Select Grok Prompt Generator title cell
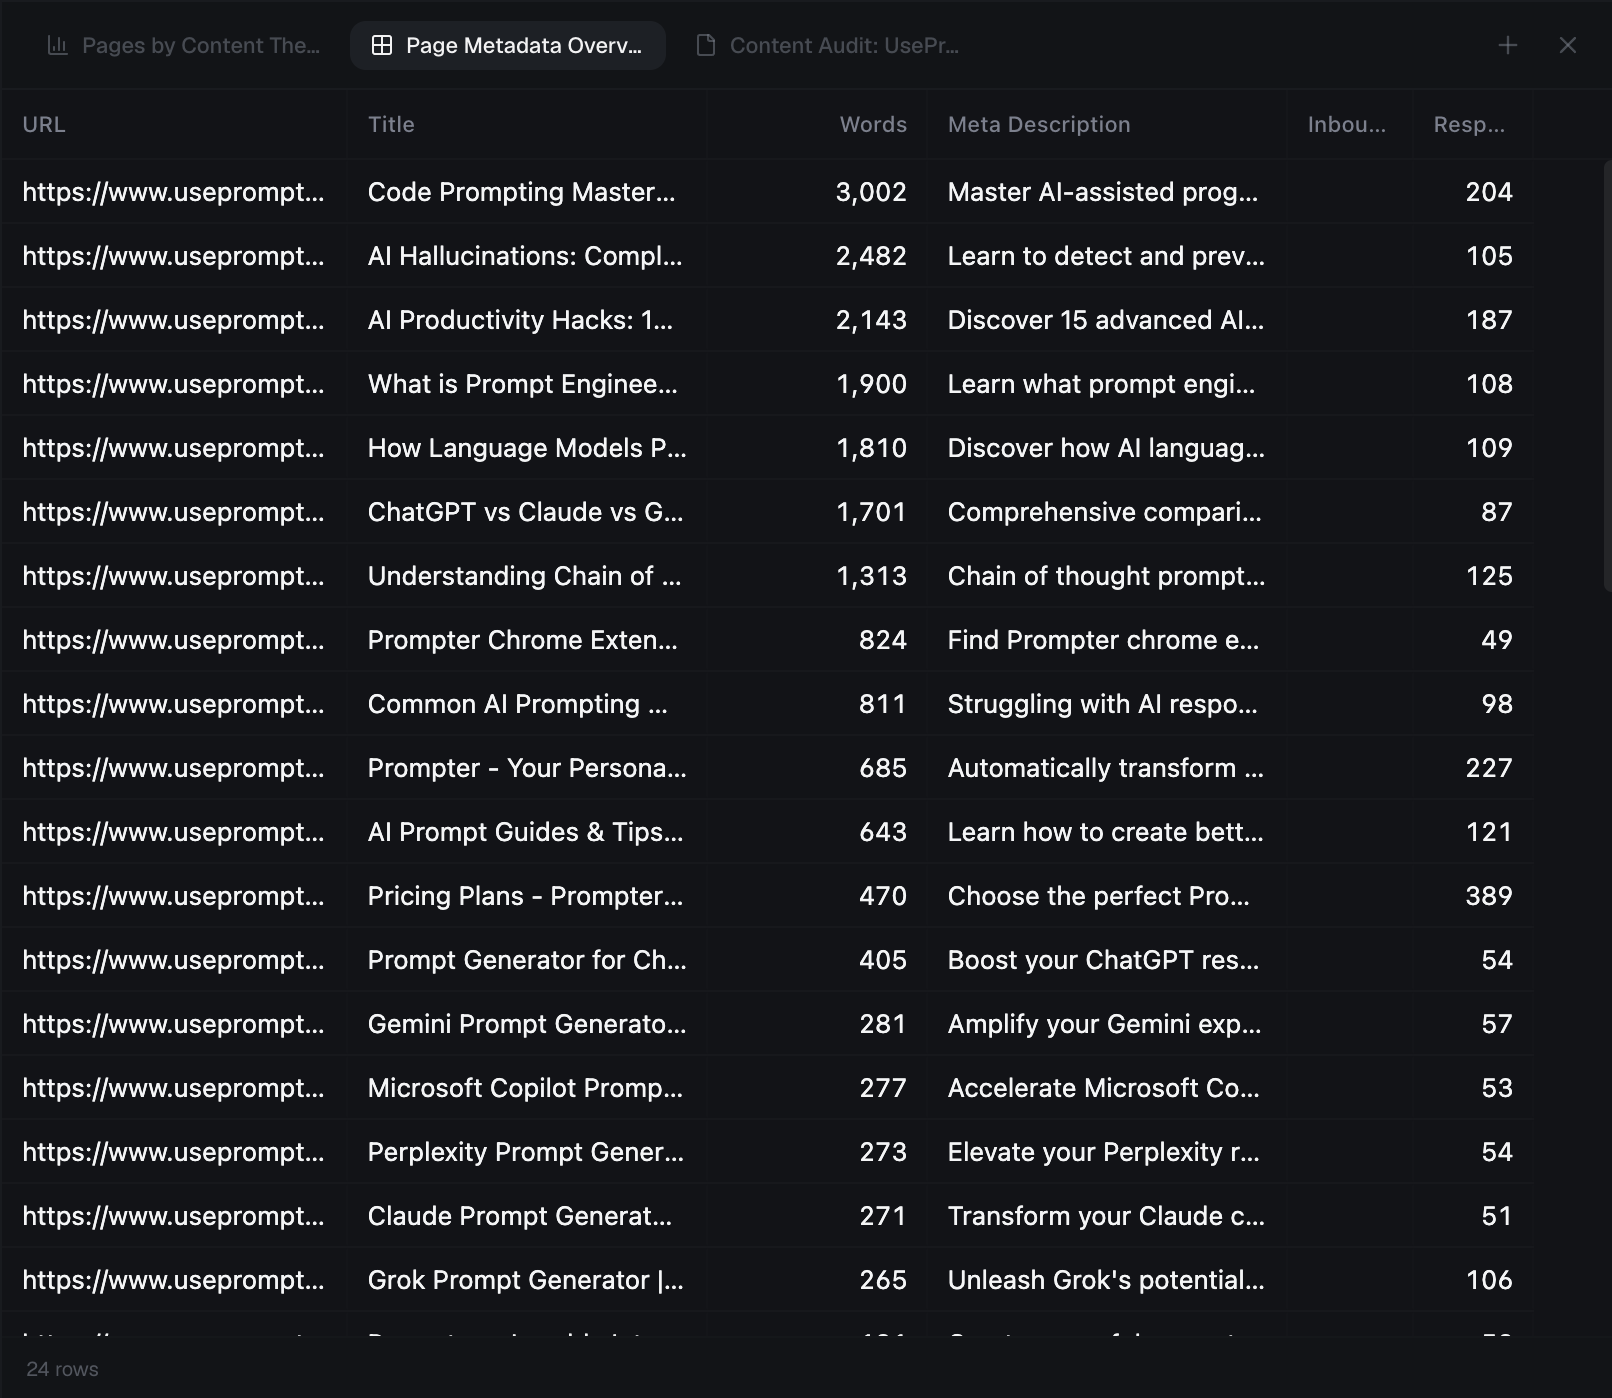Viewport: 1612px width, 1398px height. point(526,1280)
